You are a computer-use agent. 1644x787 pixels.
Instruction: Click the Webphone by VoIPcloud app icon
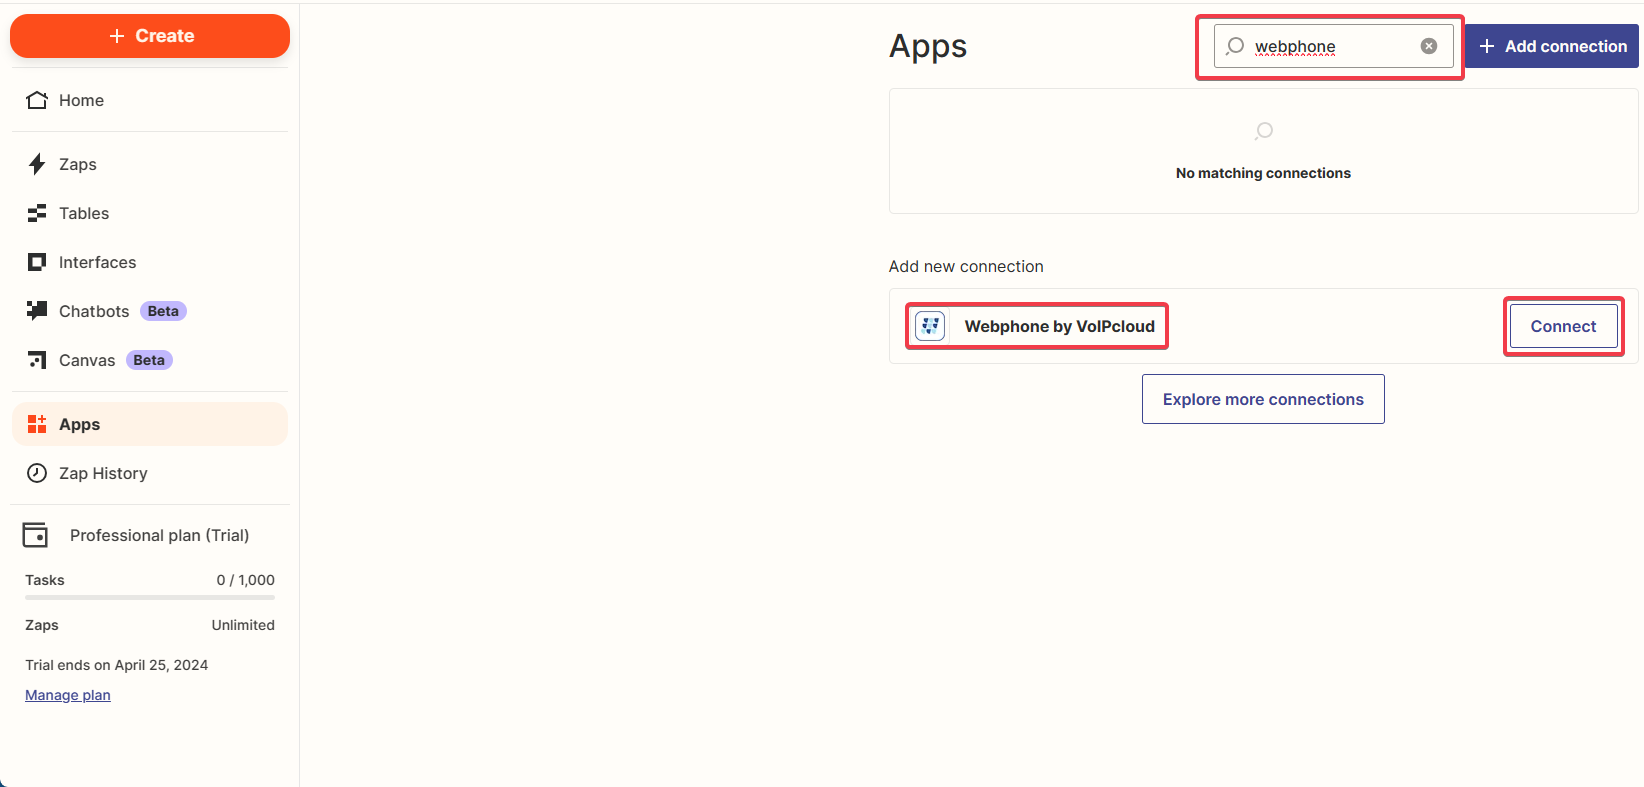[930, 326]
